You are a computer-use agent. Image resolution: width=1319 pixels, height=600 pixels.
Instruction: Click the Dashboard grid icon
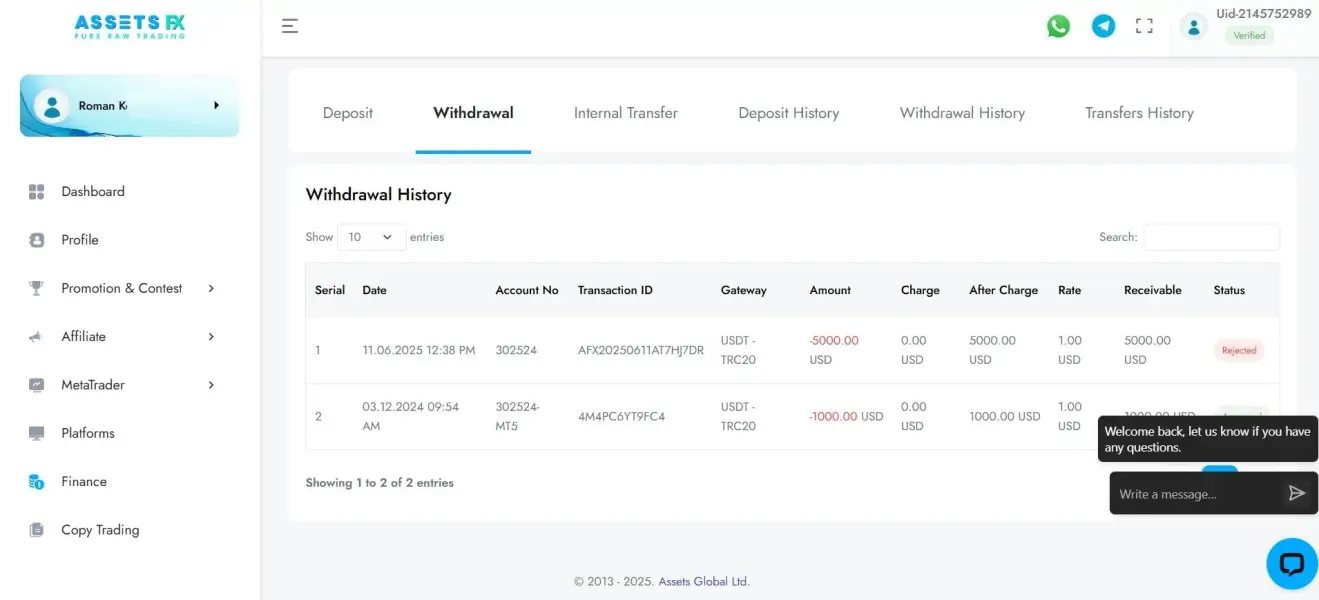(37, 192)
